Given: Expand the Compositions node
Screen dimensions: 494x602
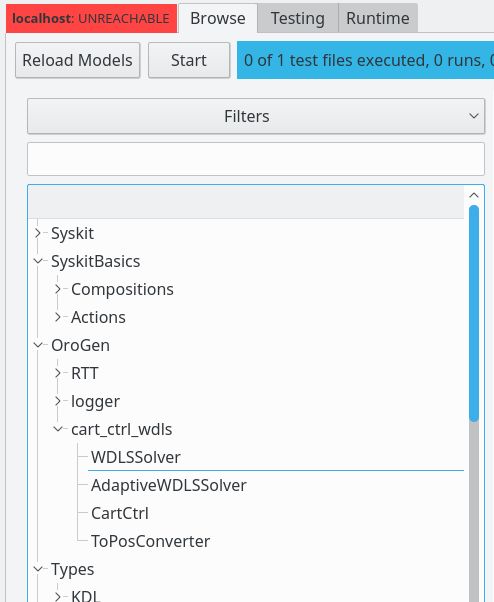Looking at the screenshot, I should point(58,289).
